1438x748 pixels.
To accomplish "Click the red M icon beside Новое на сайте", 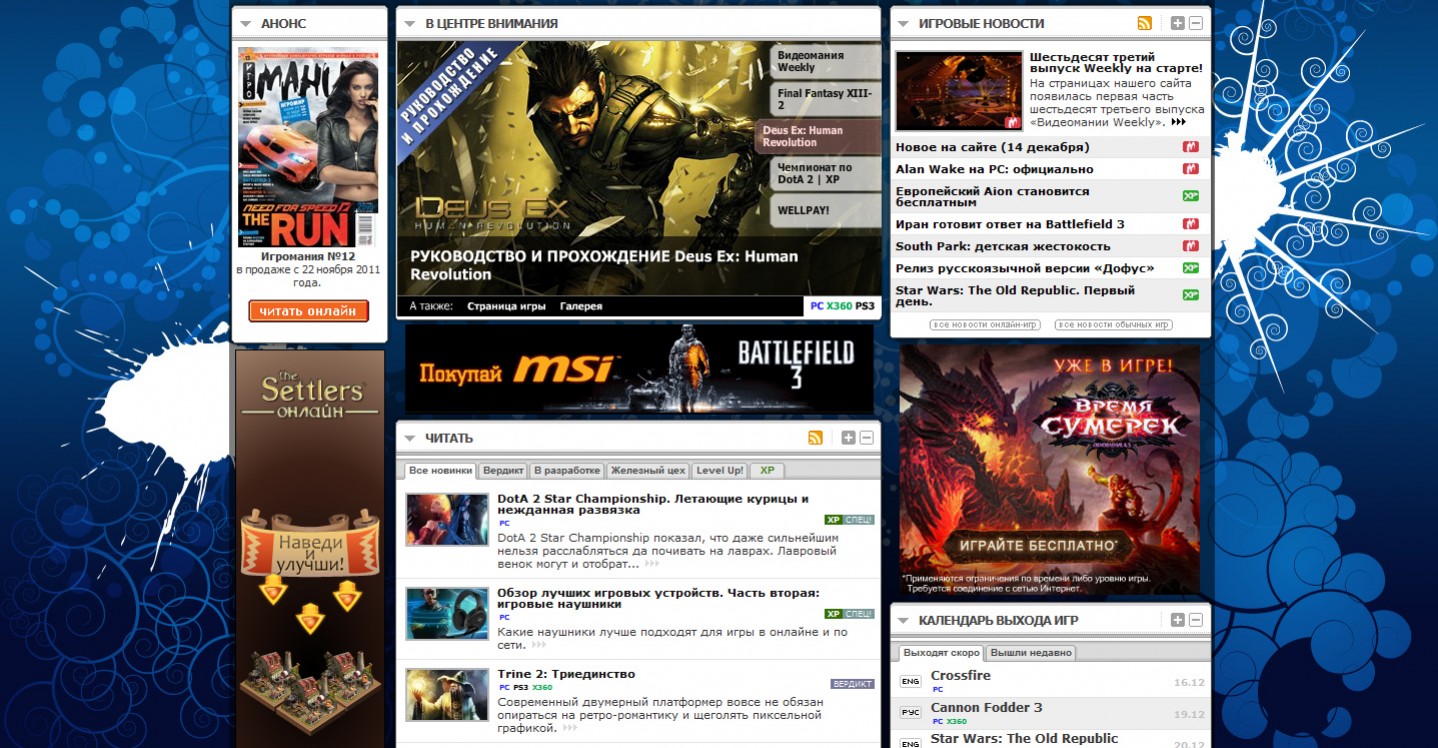I will click(1190, 146).
